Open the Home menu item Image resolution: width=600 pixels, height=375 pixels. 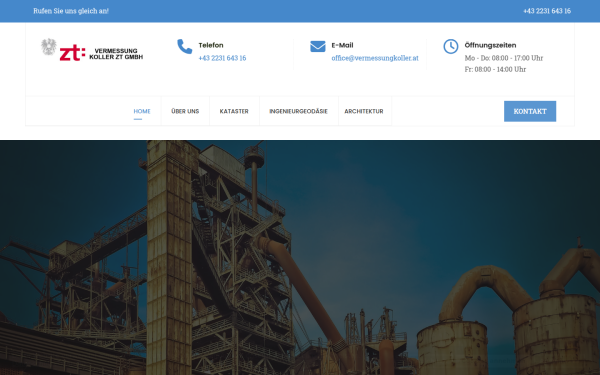point(142,111)
